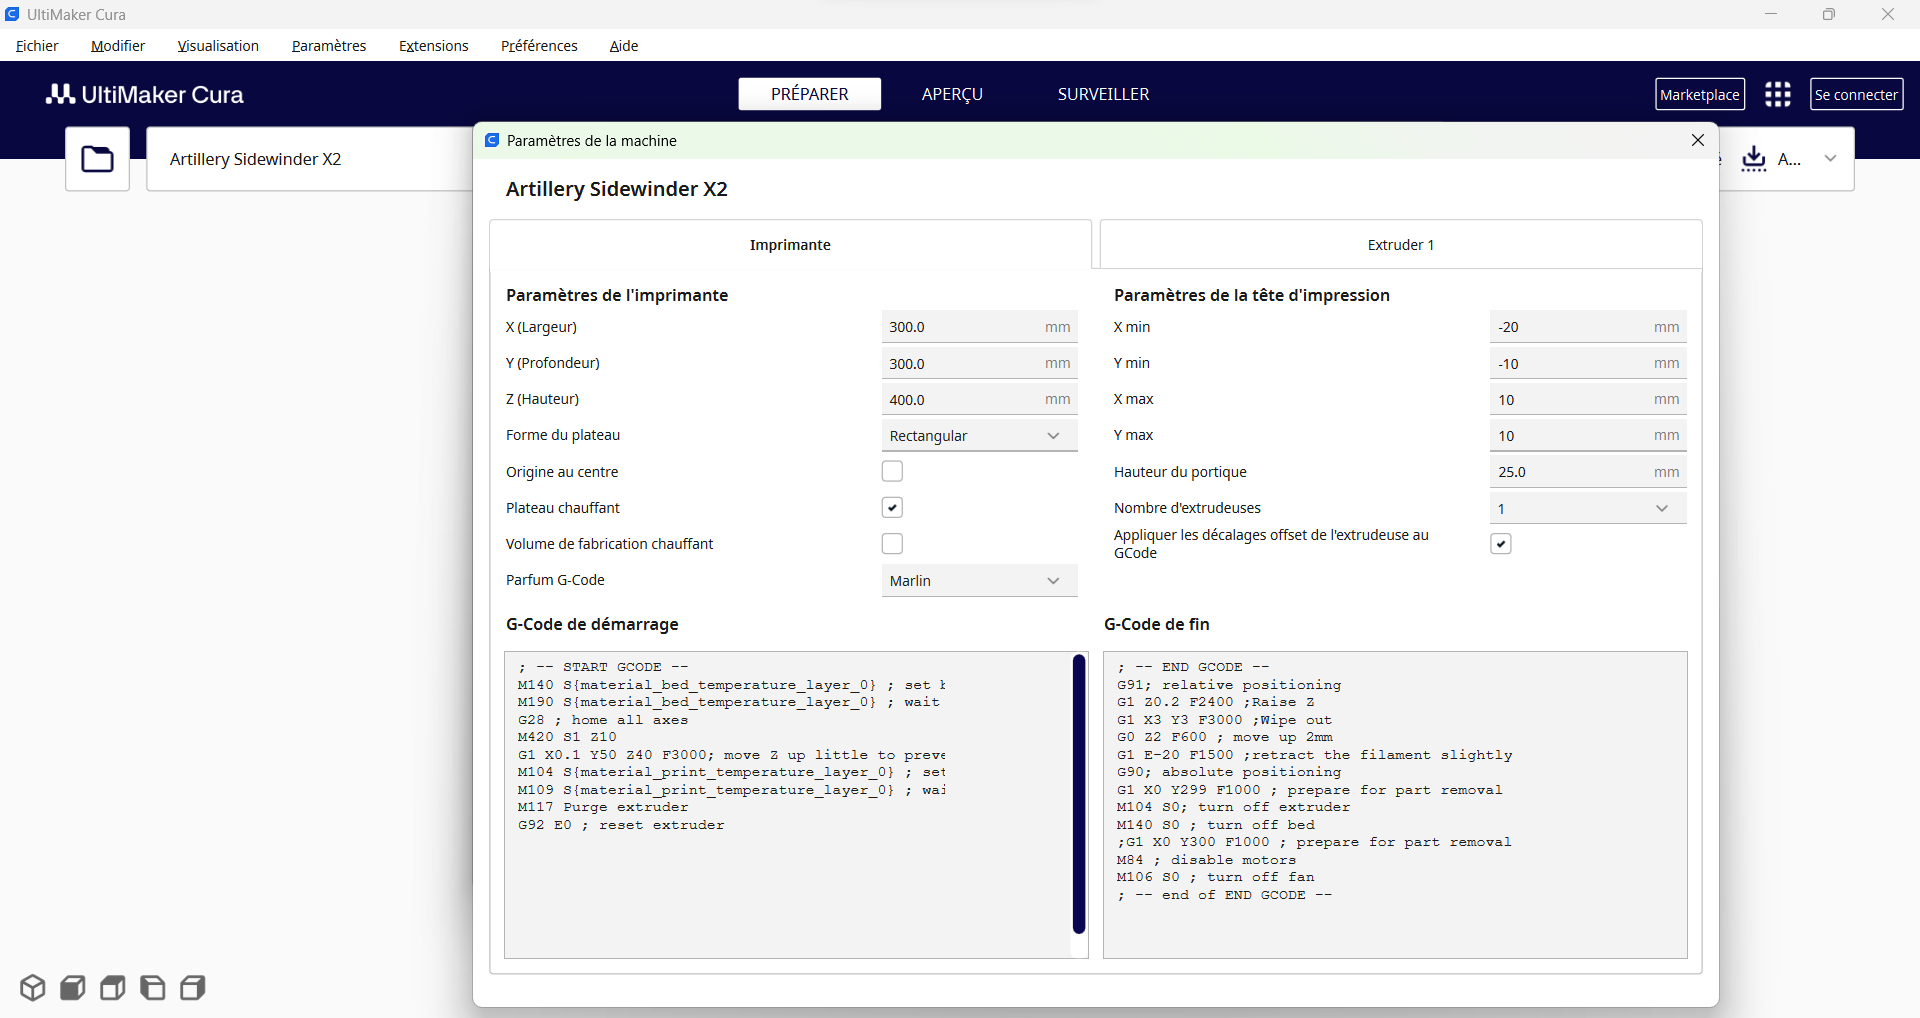Screen dimensions: 1920x1018
Task: Click the Se connecter button
Action: [1857, 94]
